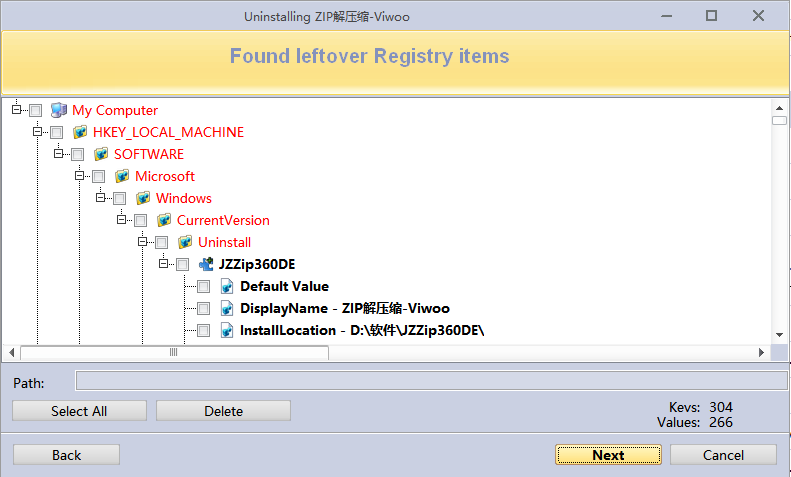The image size is (791, 477).
Task: Click the Windows registry folder icon
Action: tap(143, 198)
